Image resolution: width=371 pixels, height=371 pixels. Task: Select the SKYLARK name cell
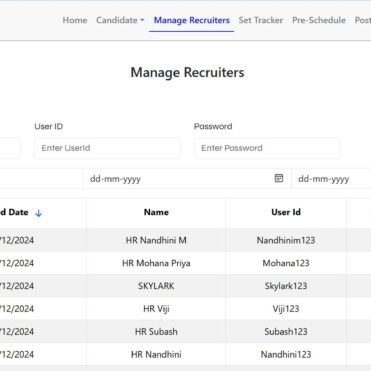pyautogui.click(x=156, y=286)
